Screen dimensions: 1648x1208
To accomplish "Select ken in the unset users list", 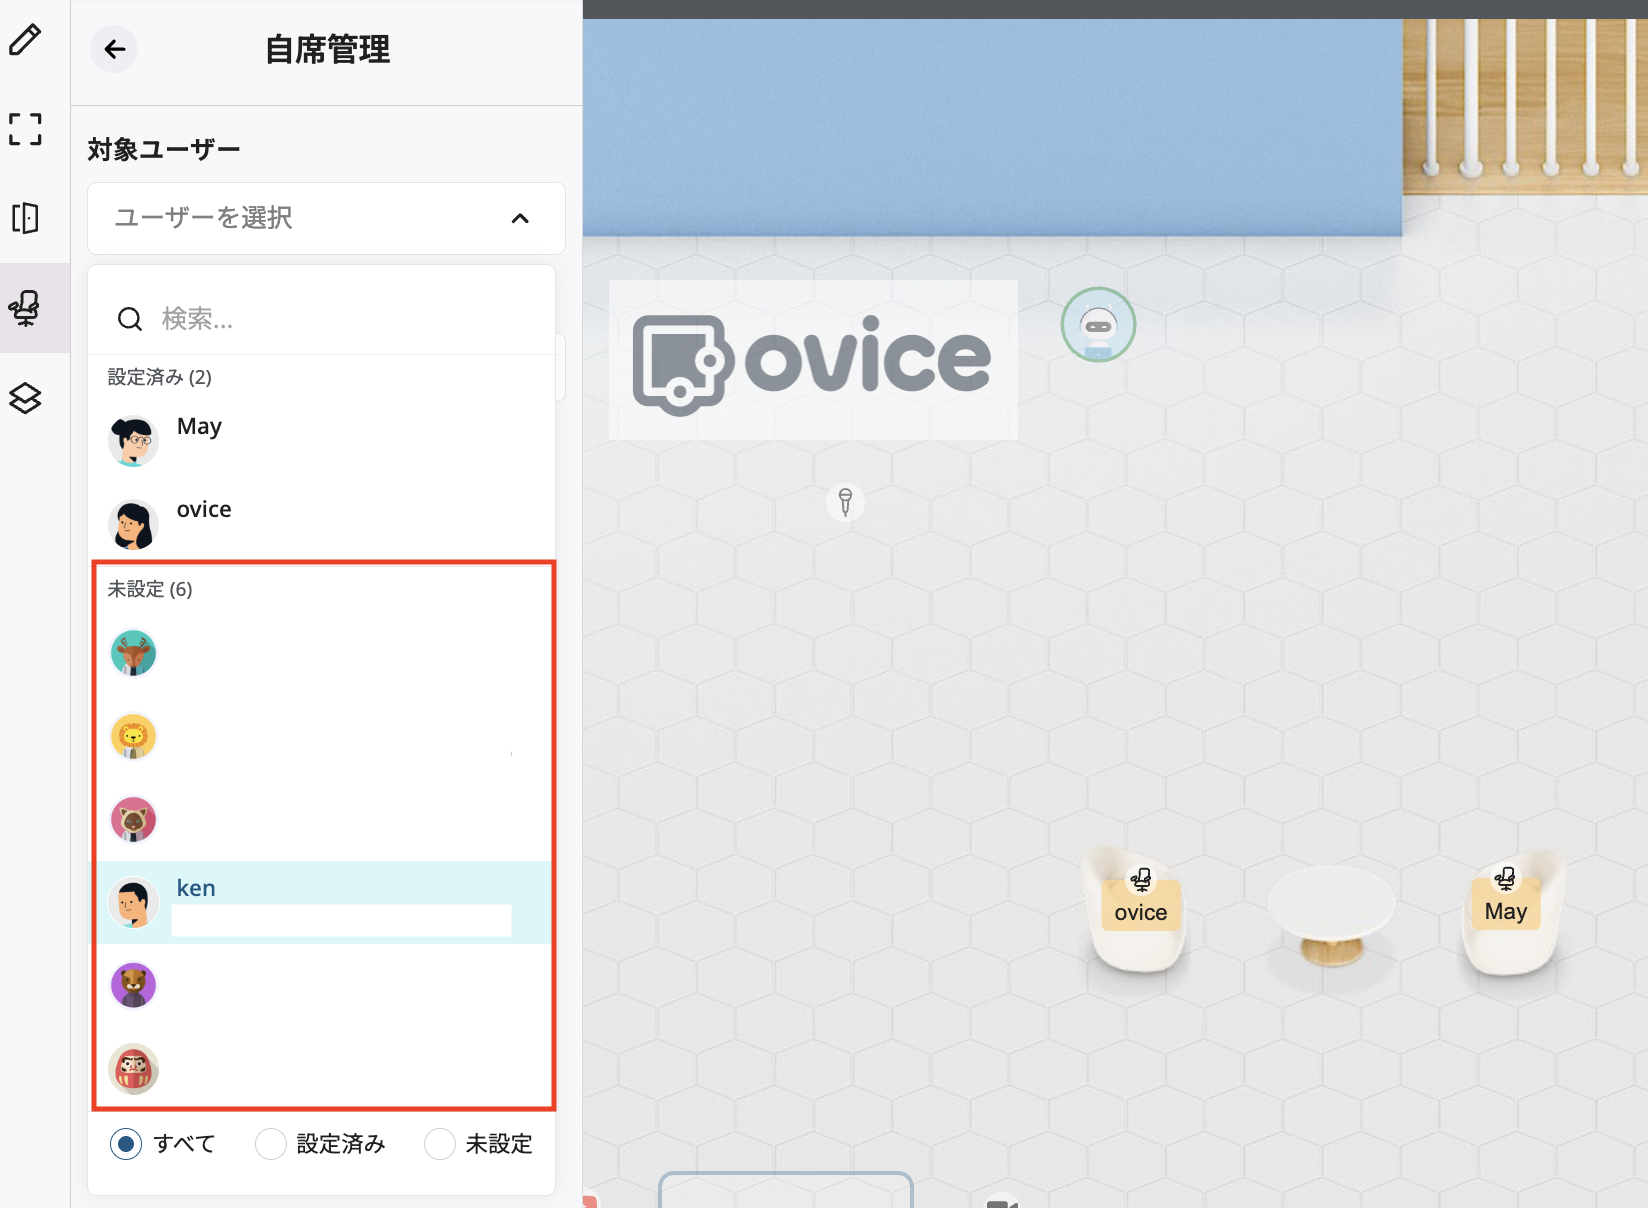I will (322, 902).
